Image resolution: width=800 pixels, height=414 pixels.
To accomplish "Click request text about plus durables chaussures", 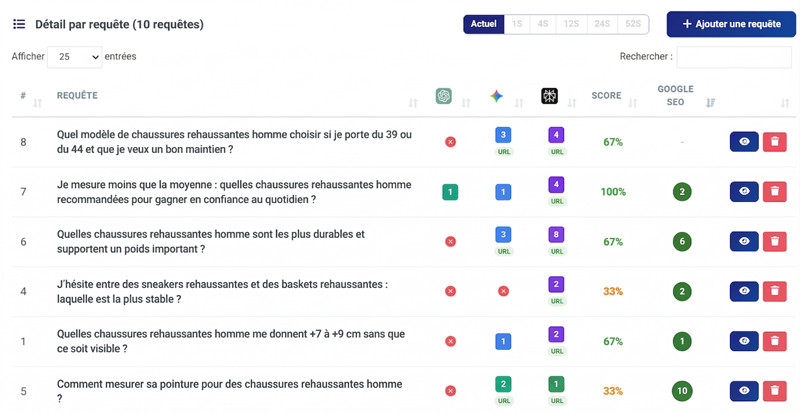I will click(x=211, y=241).
